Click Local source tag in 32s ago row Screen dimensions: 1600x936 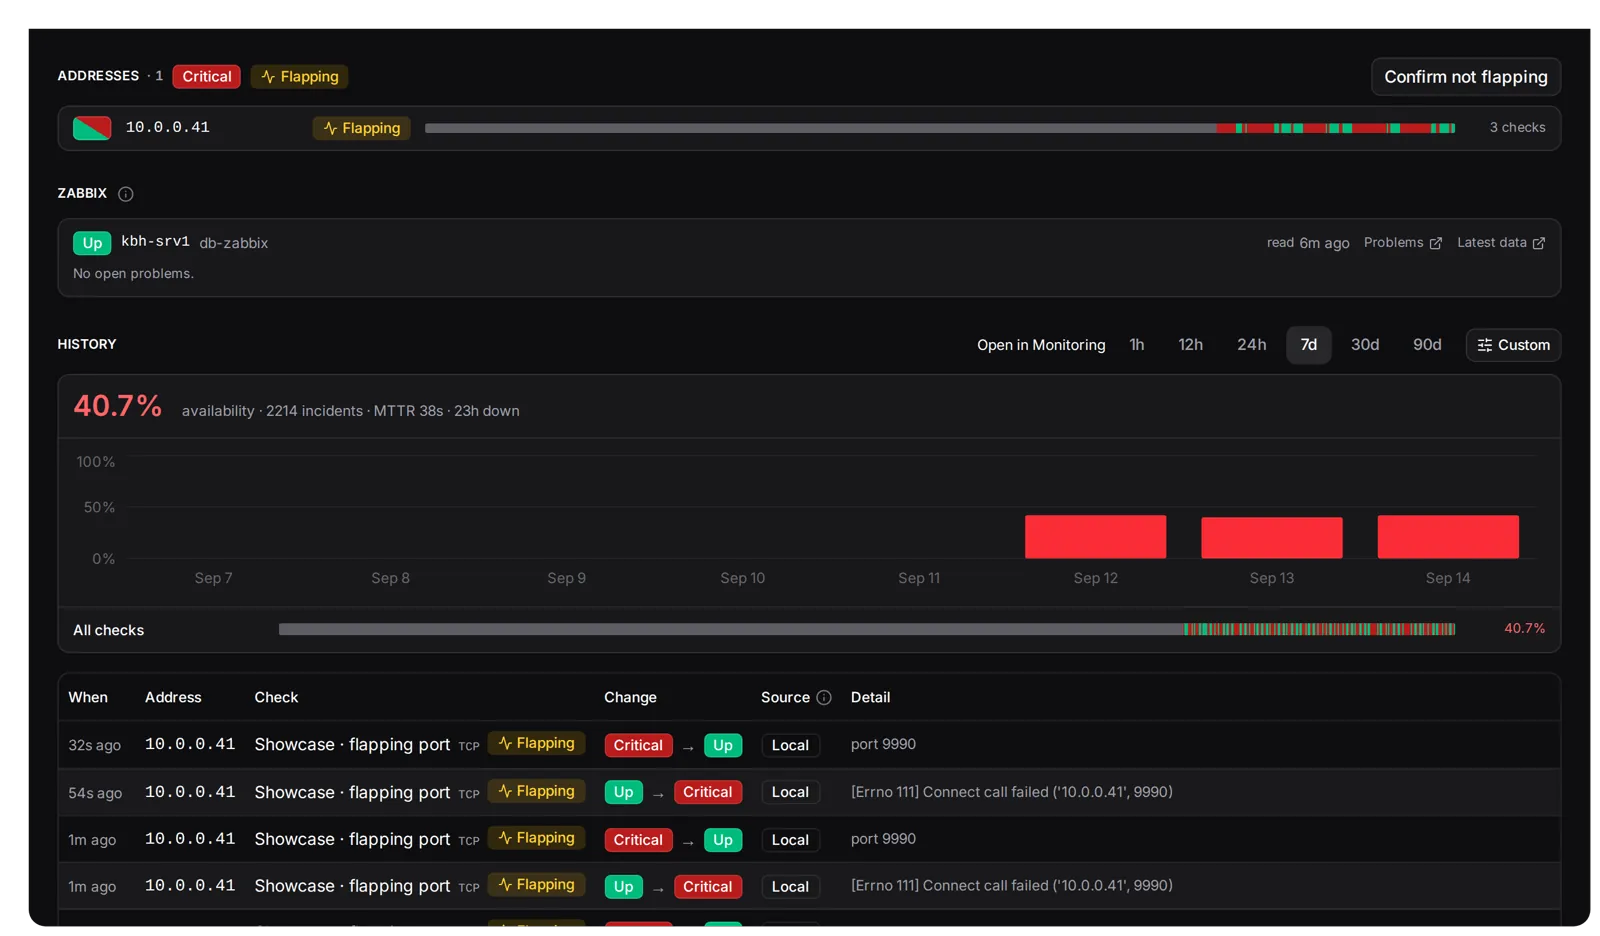[x=790, y=745]
